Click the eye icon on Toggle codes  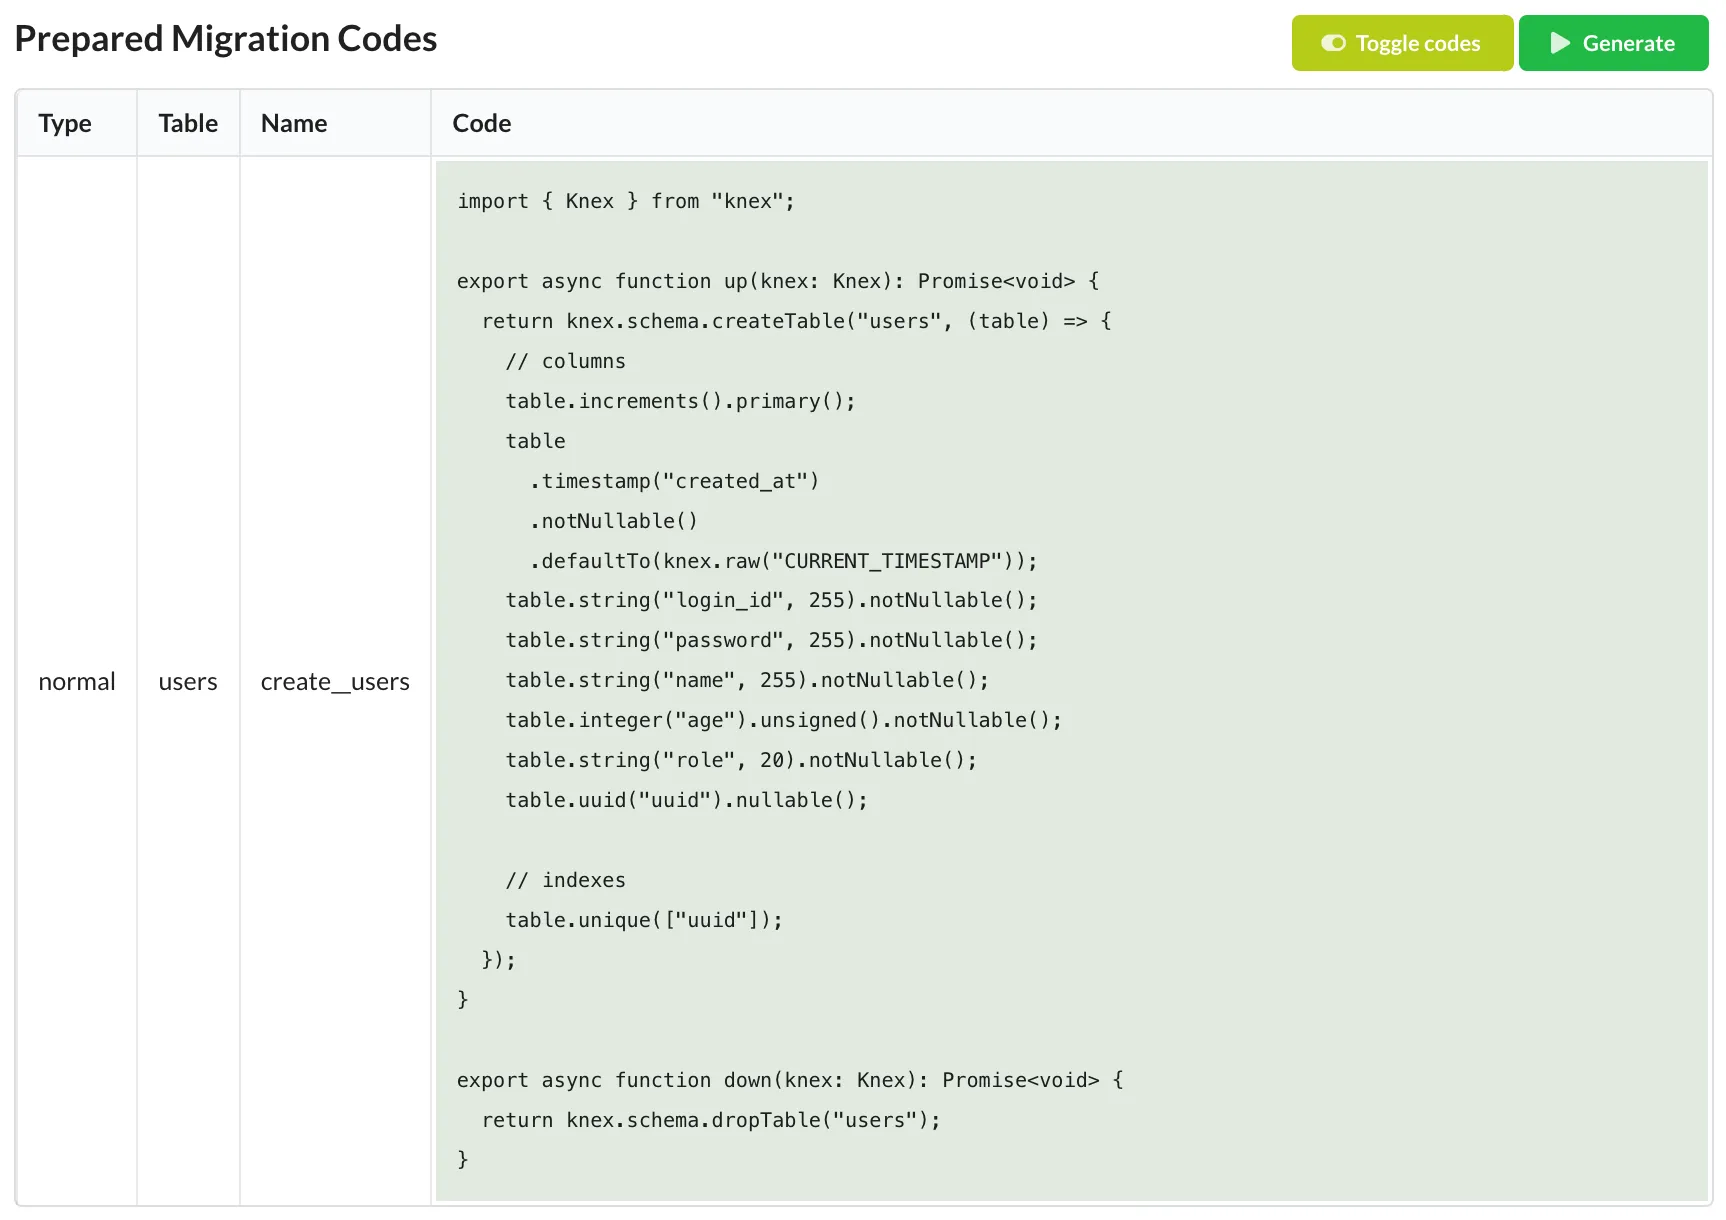1334,43
